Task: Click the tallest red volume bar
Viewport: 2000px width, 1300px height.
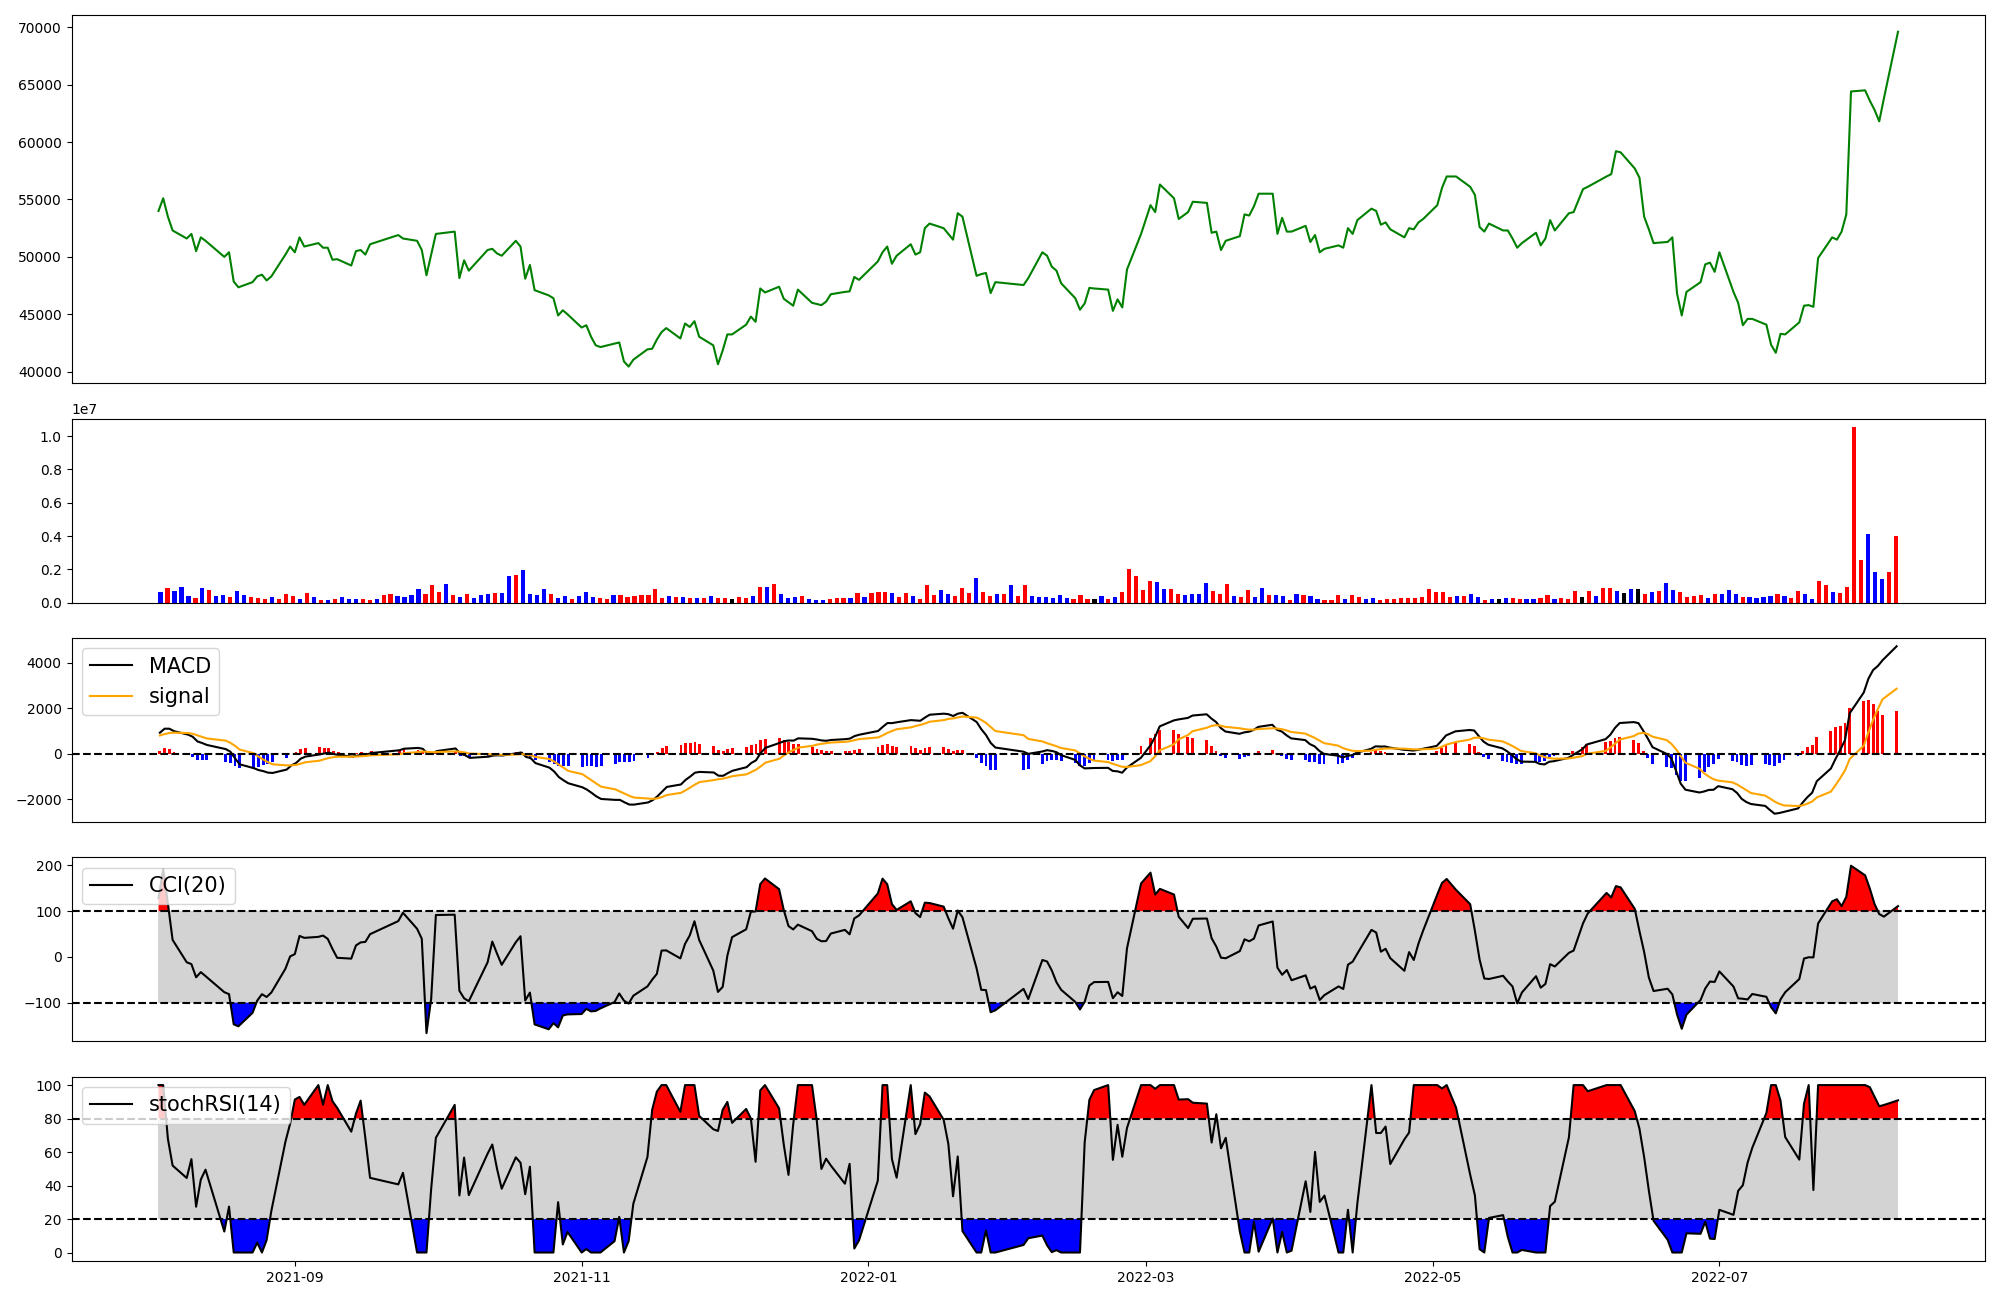Action: (1853, 515)
